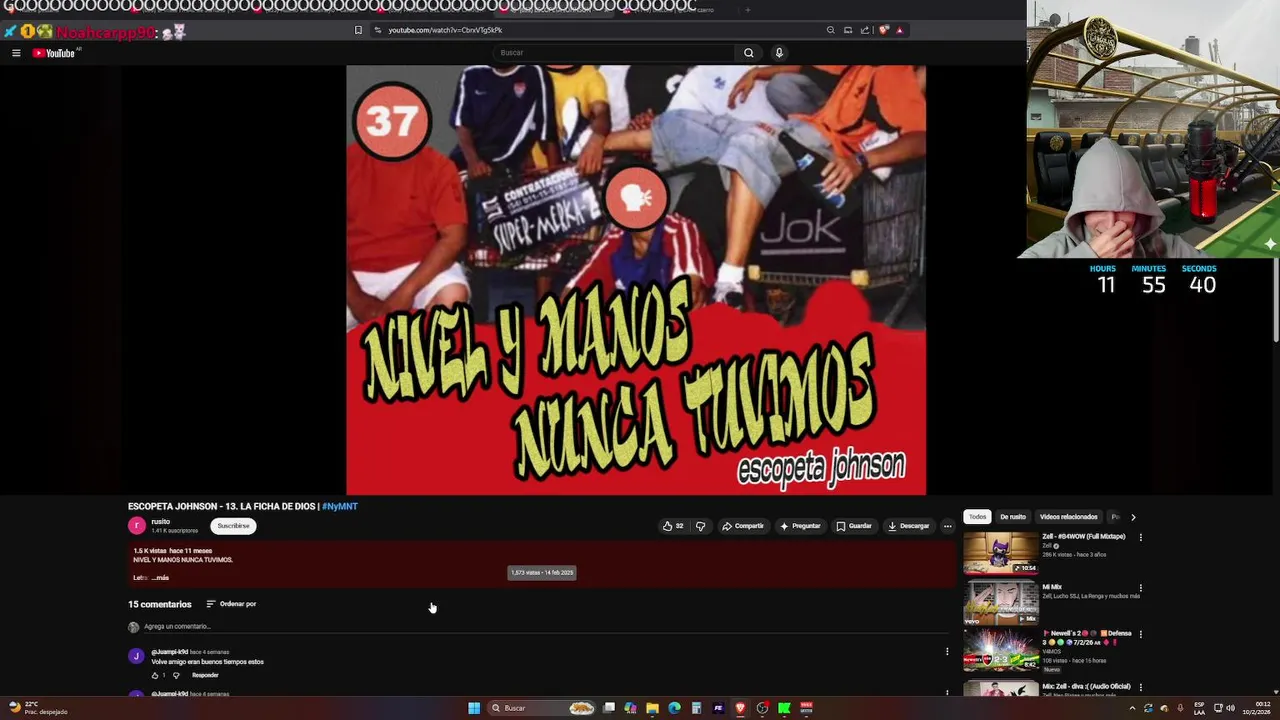Open the YouTube hamburger guide menu
The image size is (1280, 720).
click(16, 53)
